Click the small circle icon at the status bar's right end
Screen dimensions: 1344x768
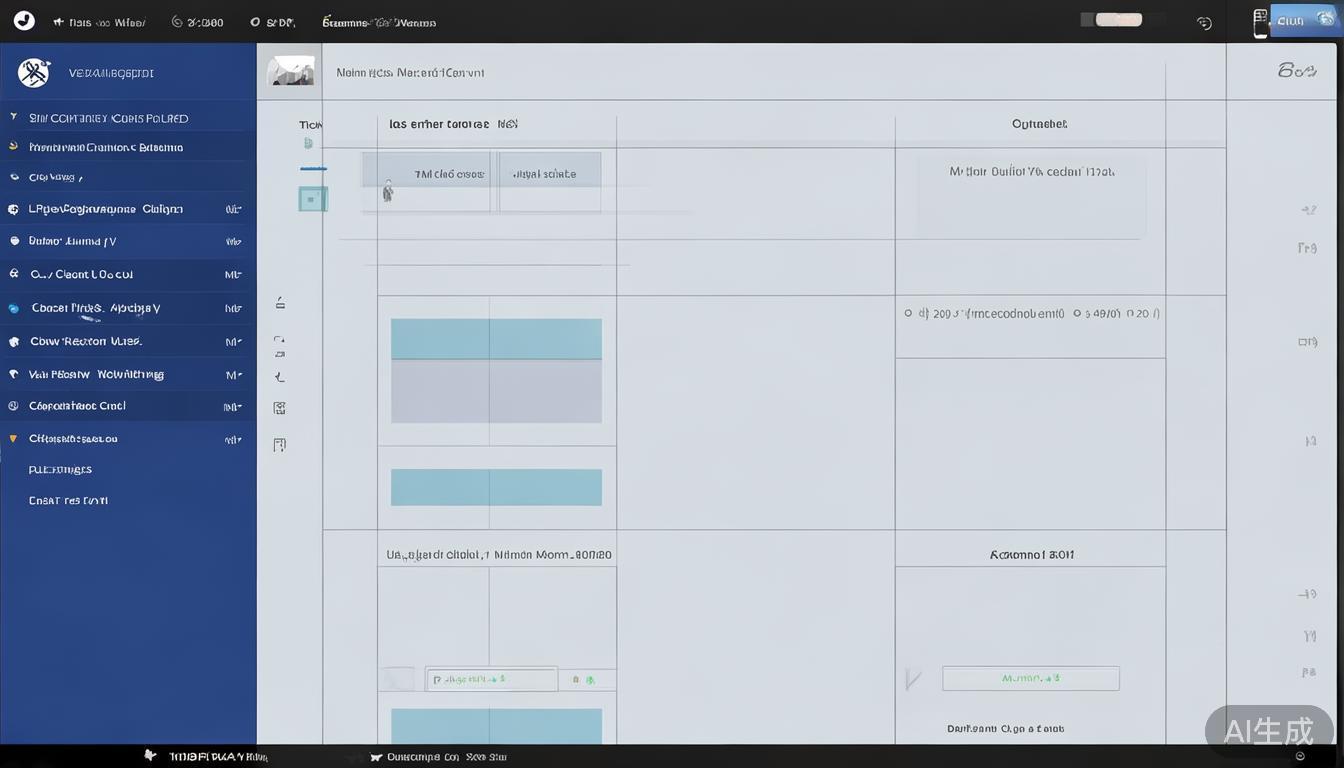(x=1300, y=757)
